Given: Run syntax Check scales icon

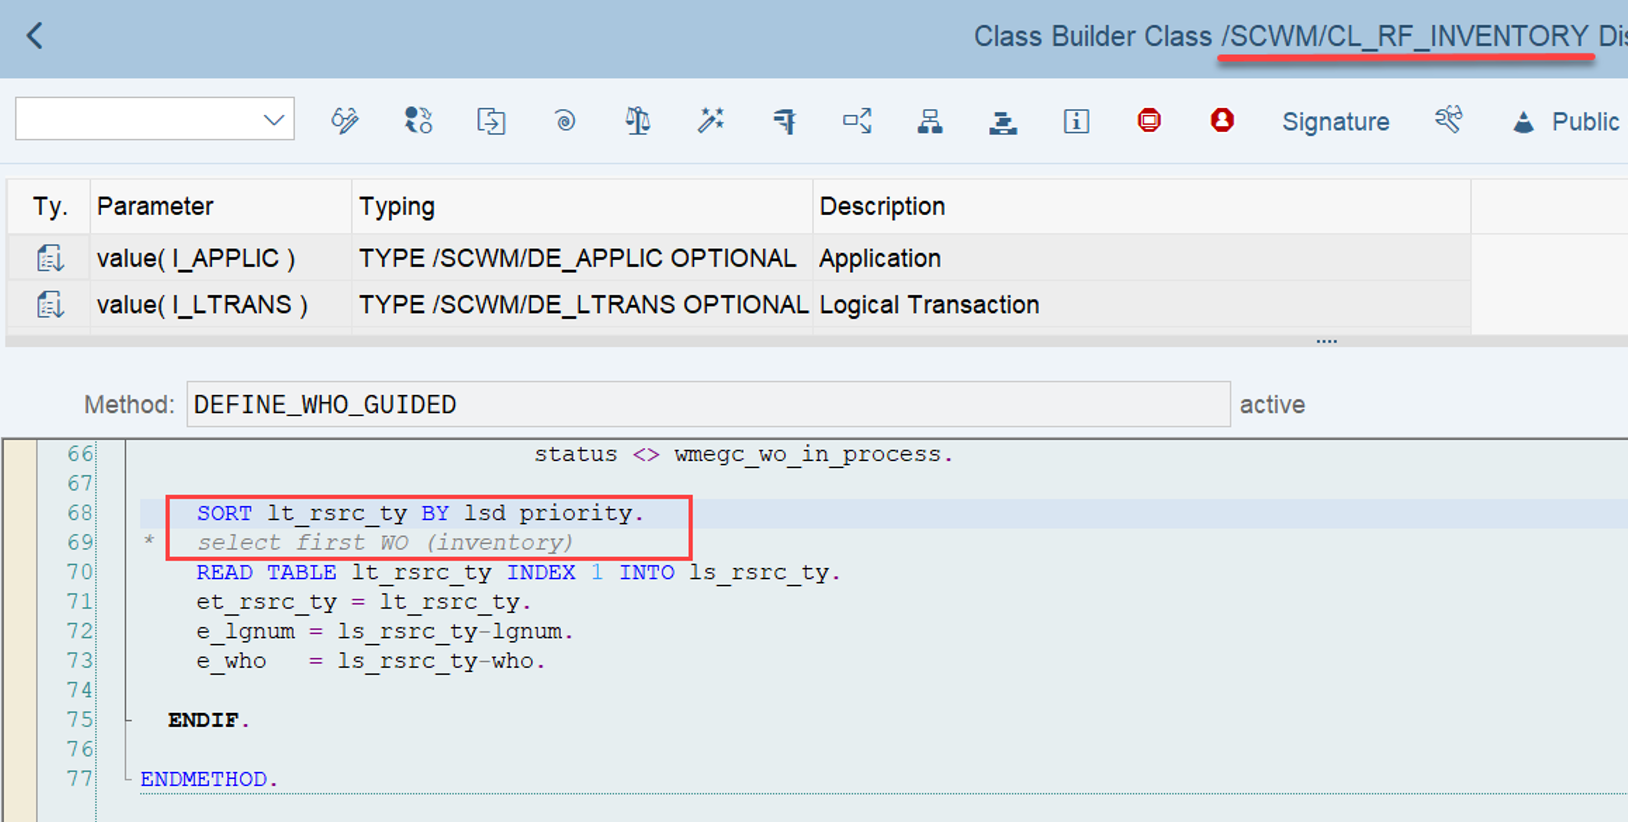Looking at the screenshot, I should coord(638,121).
